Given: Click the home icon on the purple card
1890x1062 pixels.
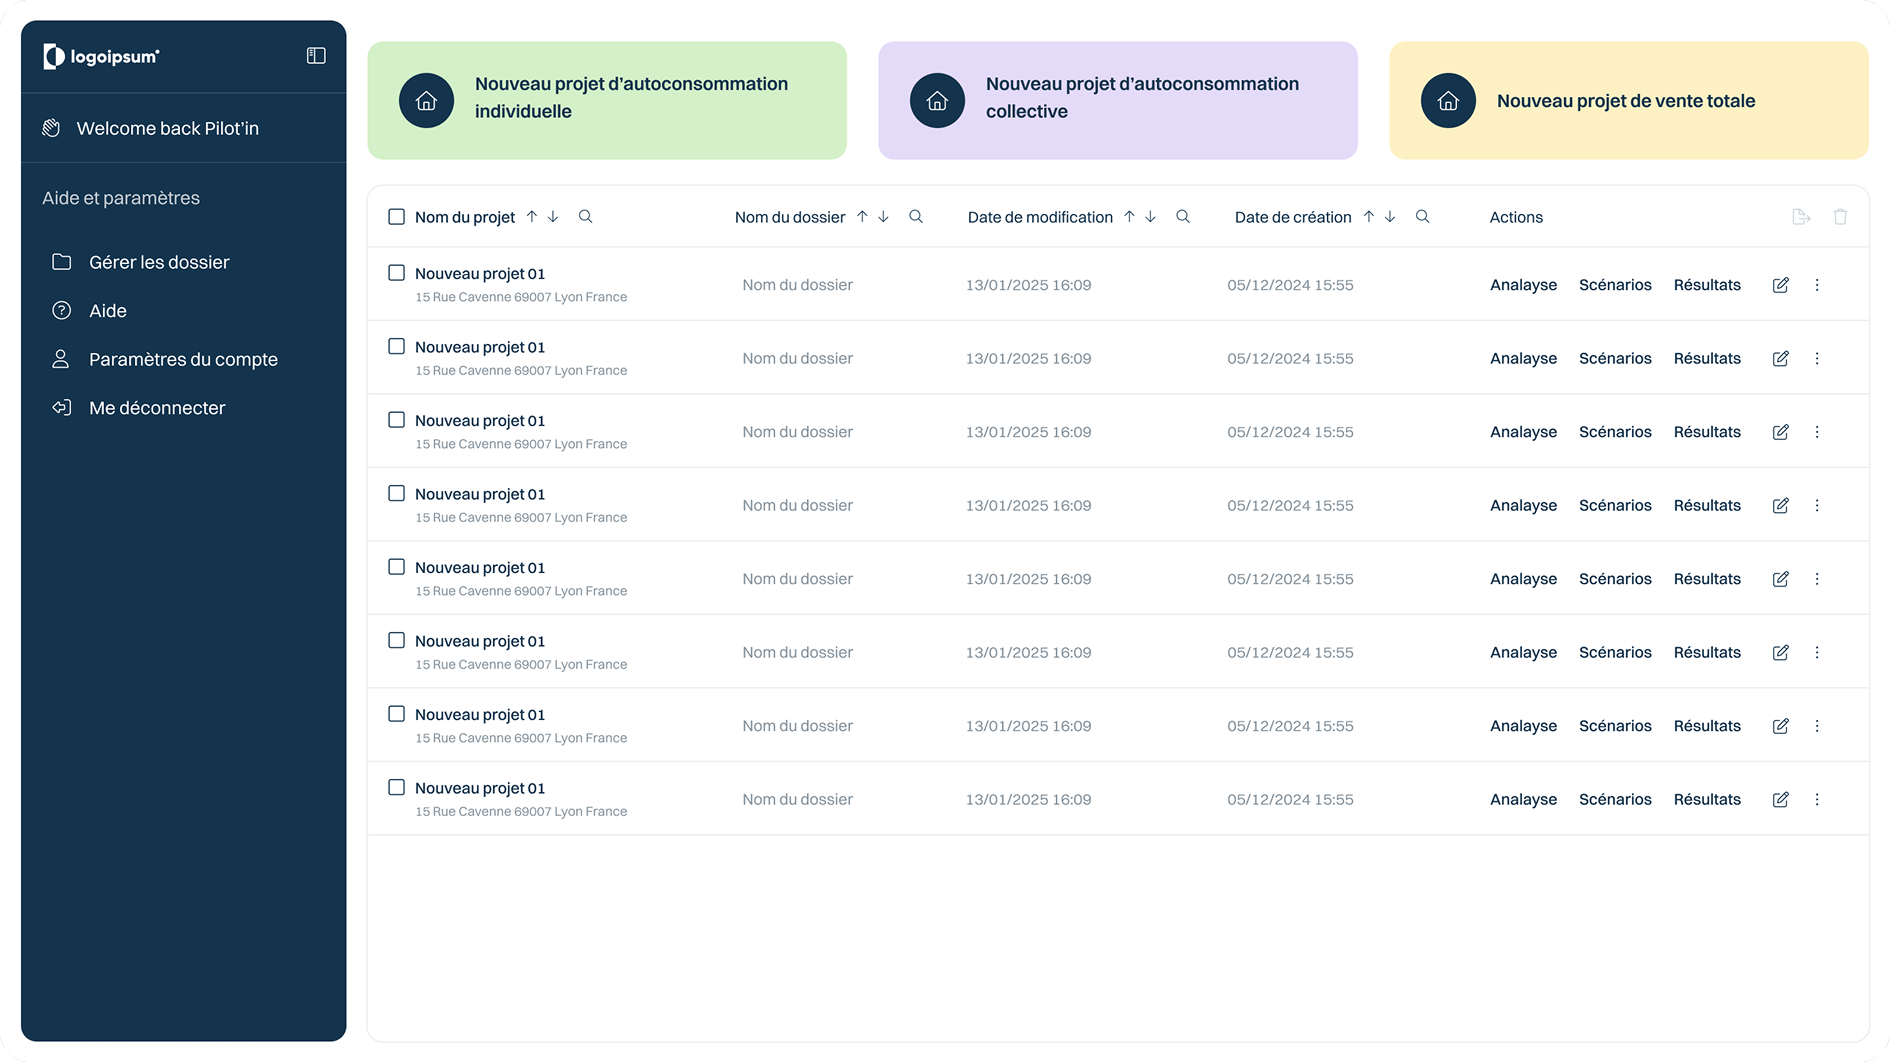Looking at the screenshot, I should (937, 100).
